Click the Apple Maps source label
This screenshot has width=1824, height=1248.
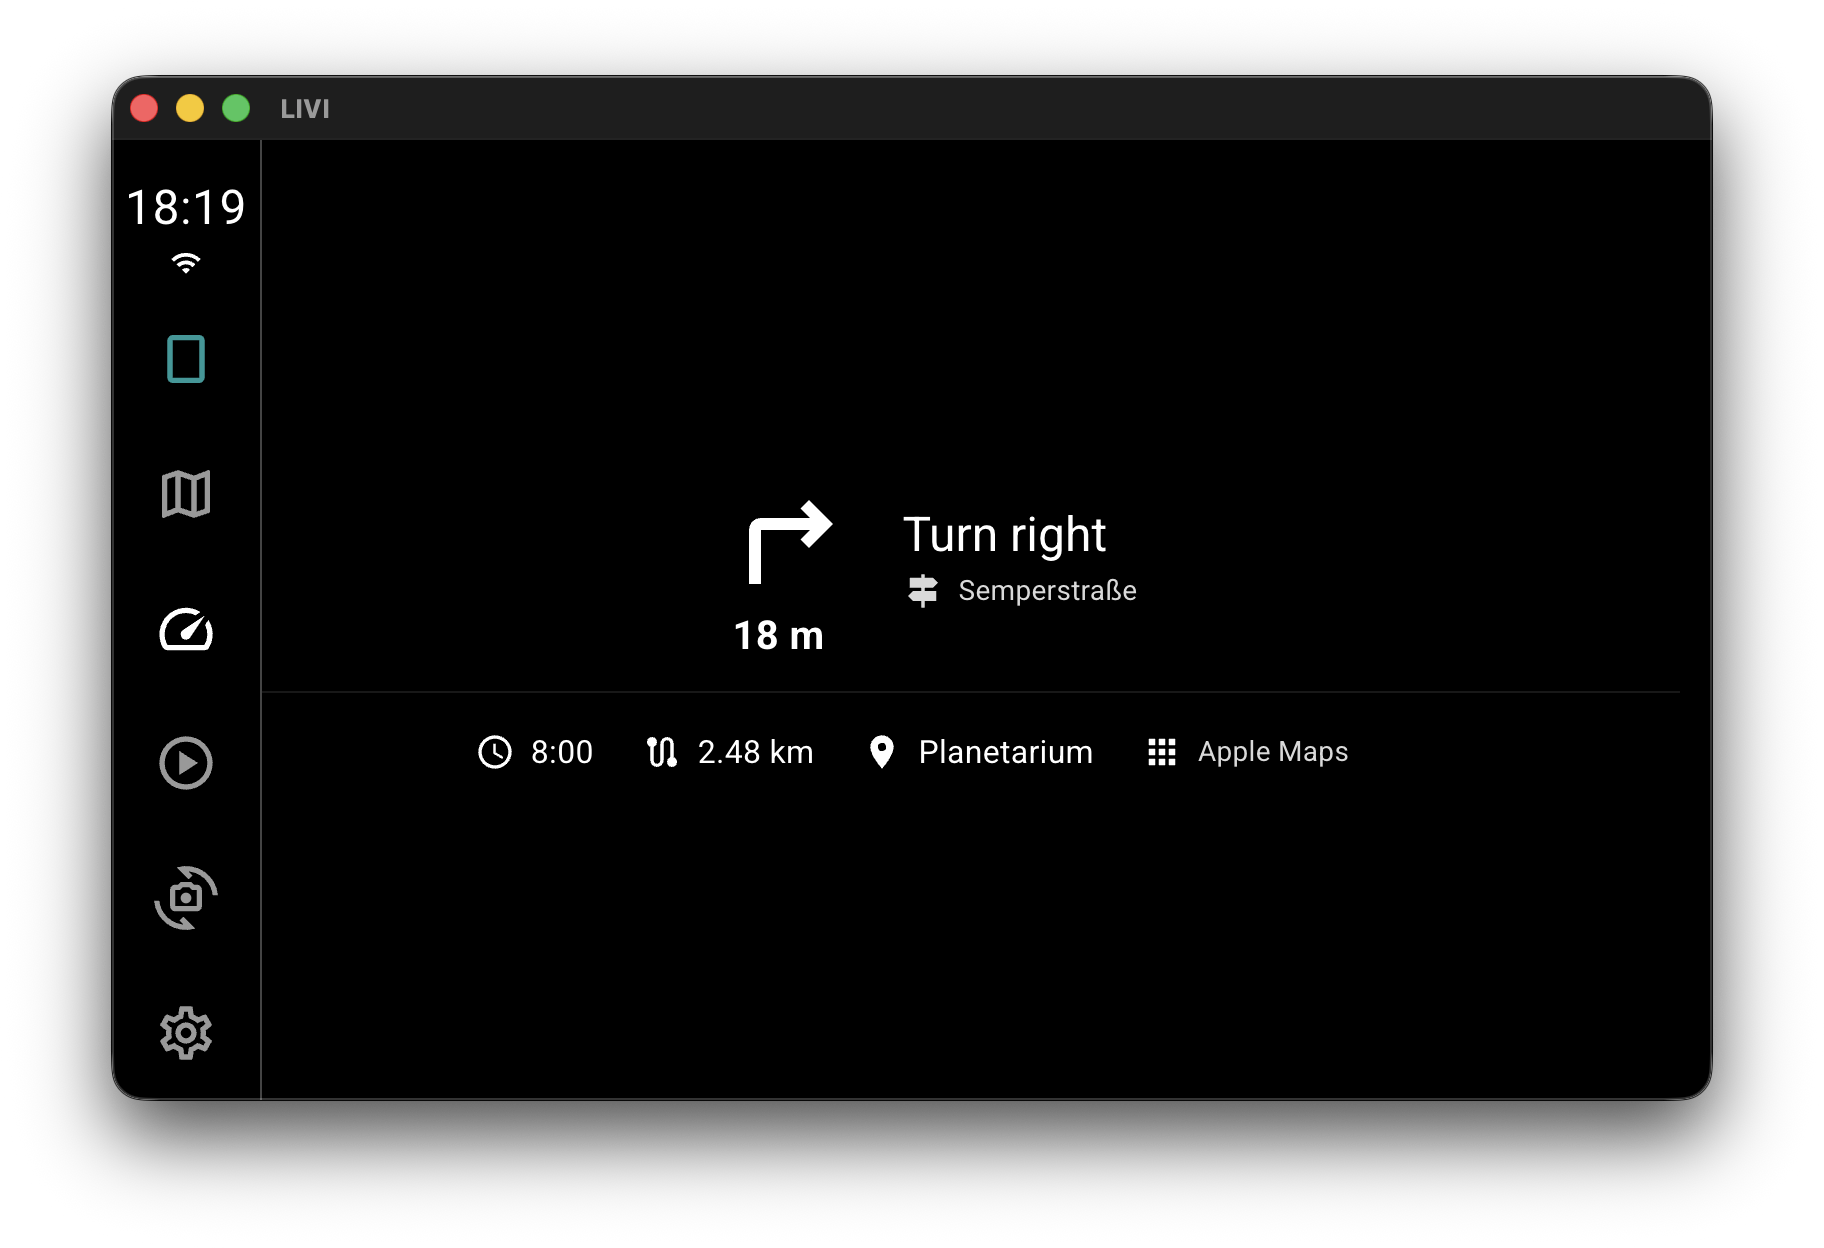1272,751
